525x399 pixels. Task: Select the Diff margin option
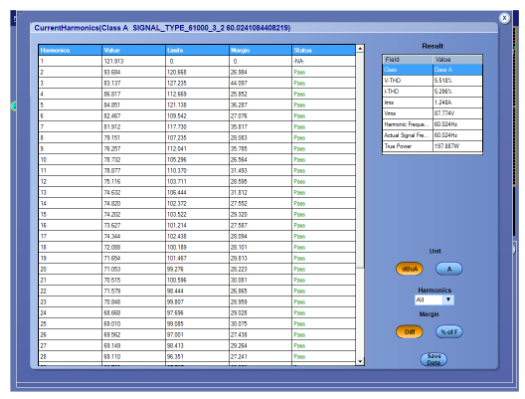(409, 332)
